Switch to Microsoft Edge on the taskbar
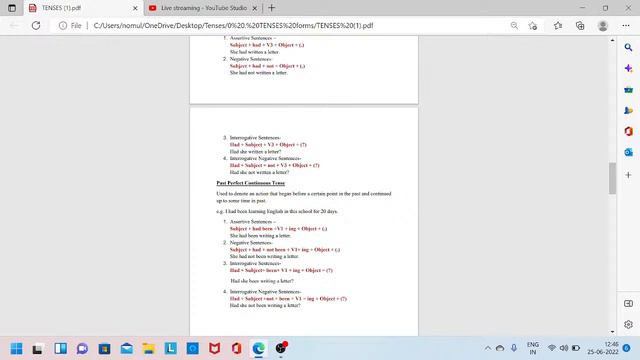Screen dimensions: 640x360 (x=258, y=348)
